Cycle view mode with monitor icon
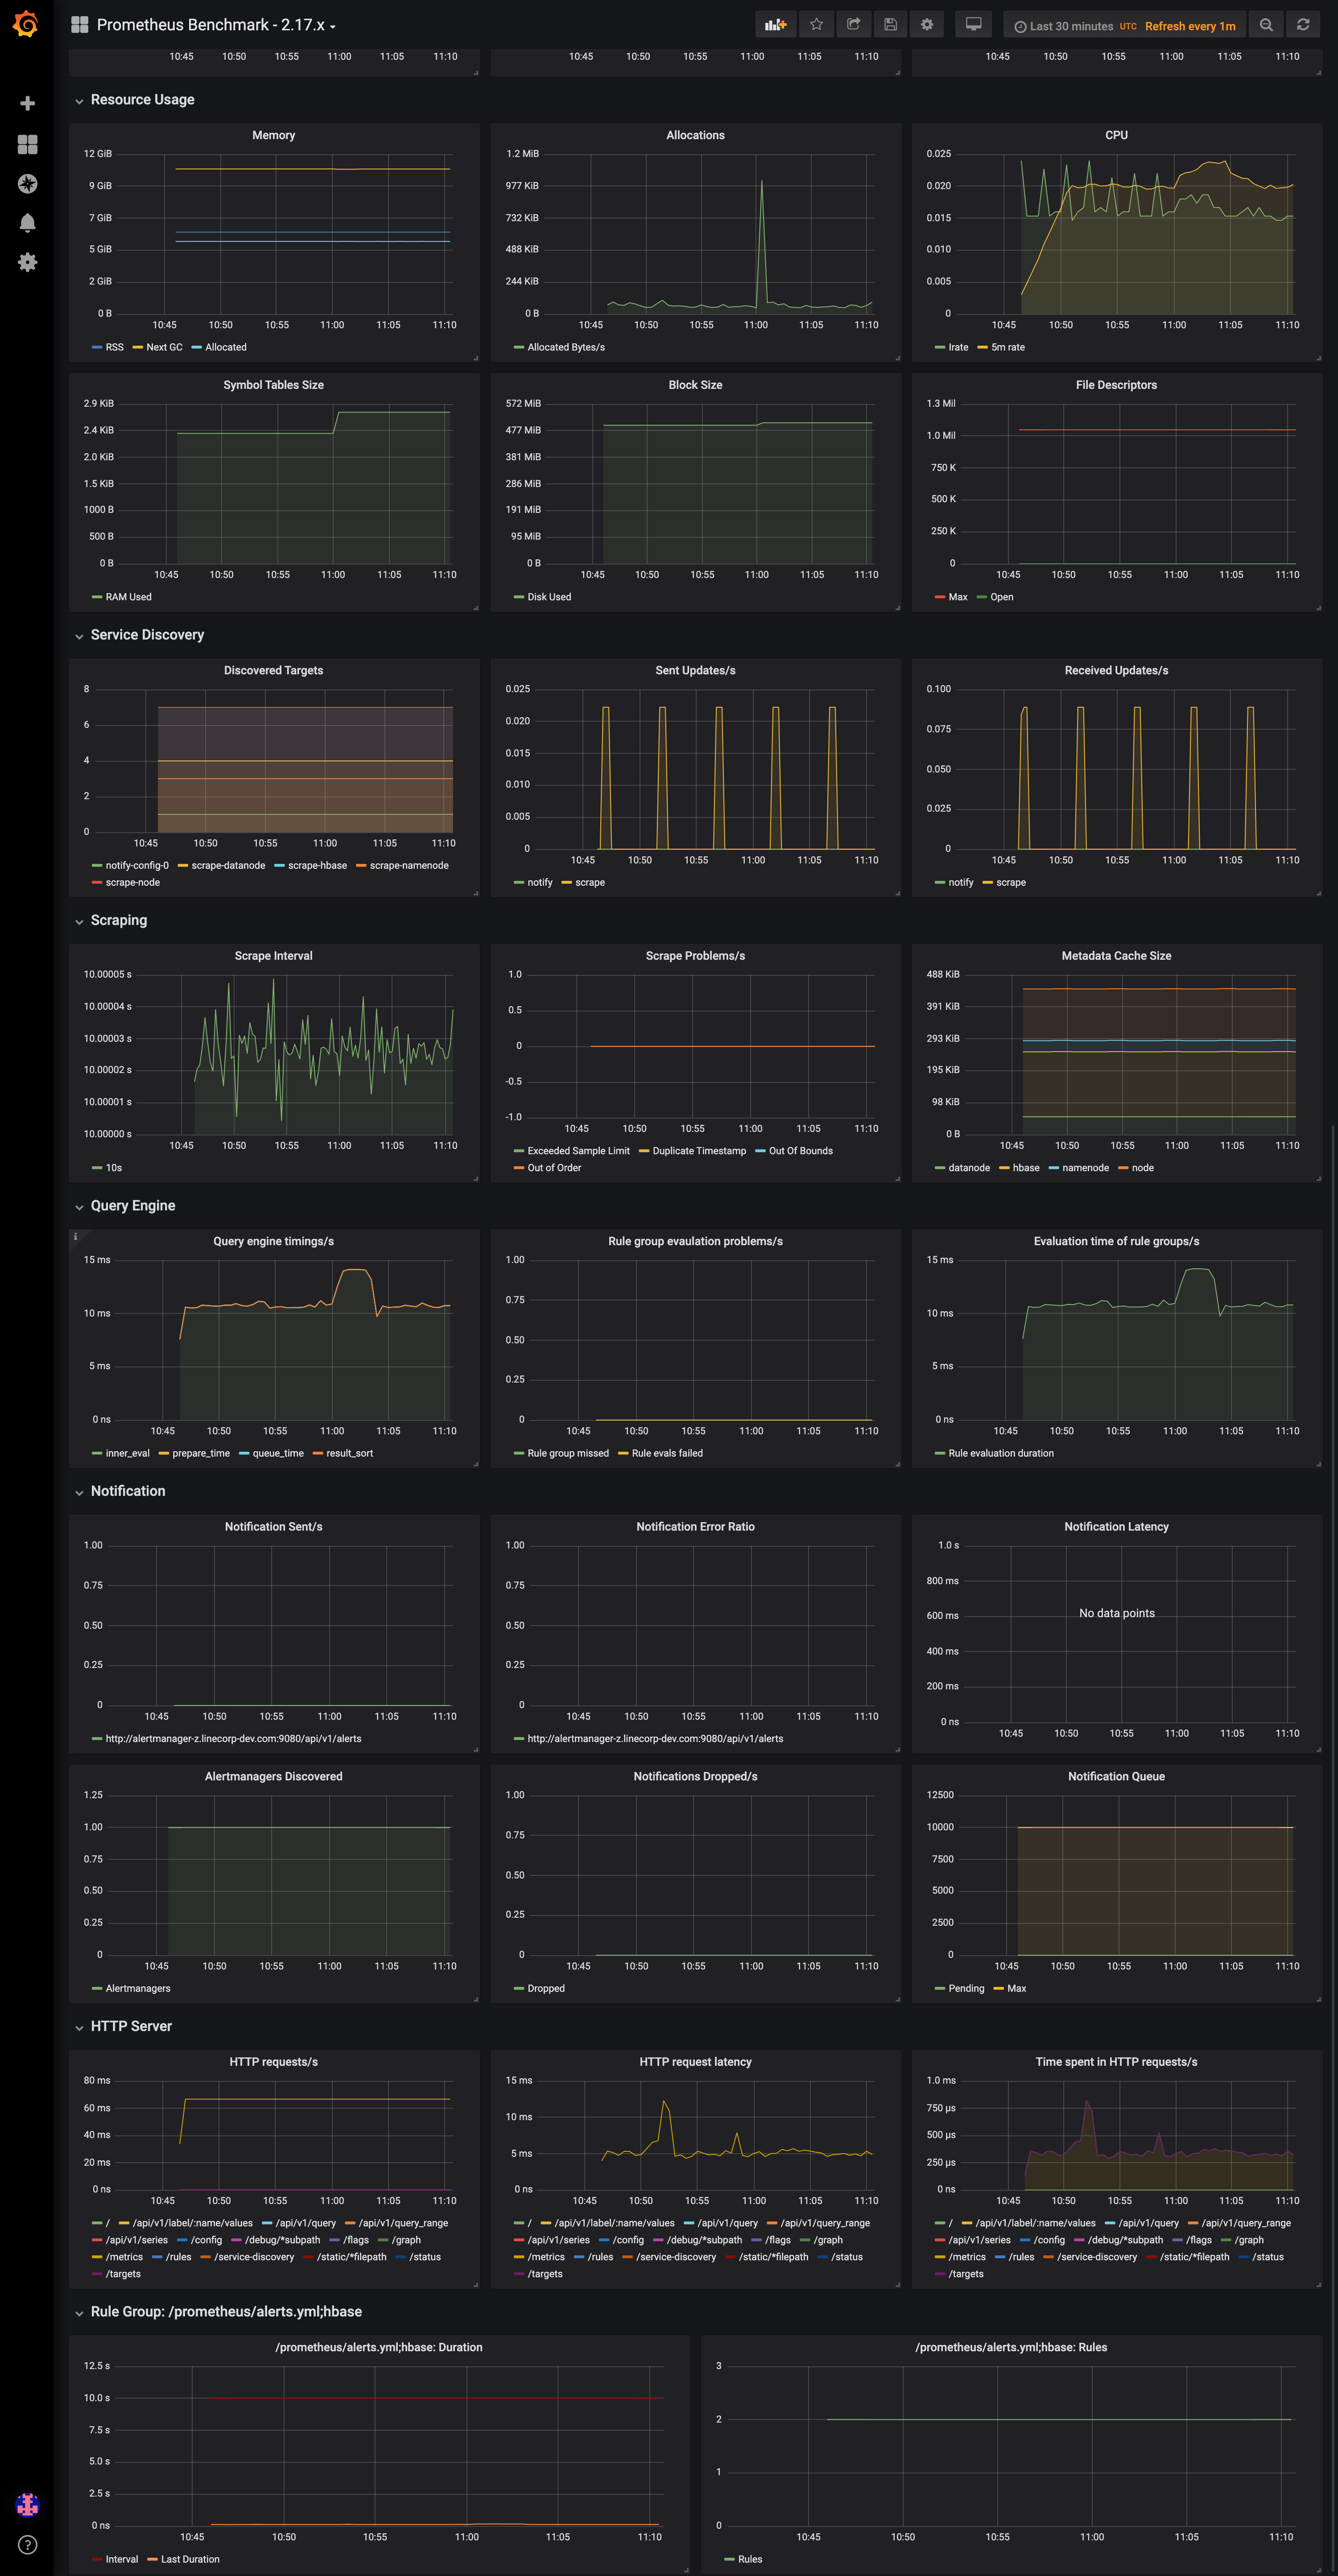This screenshot has width=1338, height=2576. click(x=973, y=25)
